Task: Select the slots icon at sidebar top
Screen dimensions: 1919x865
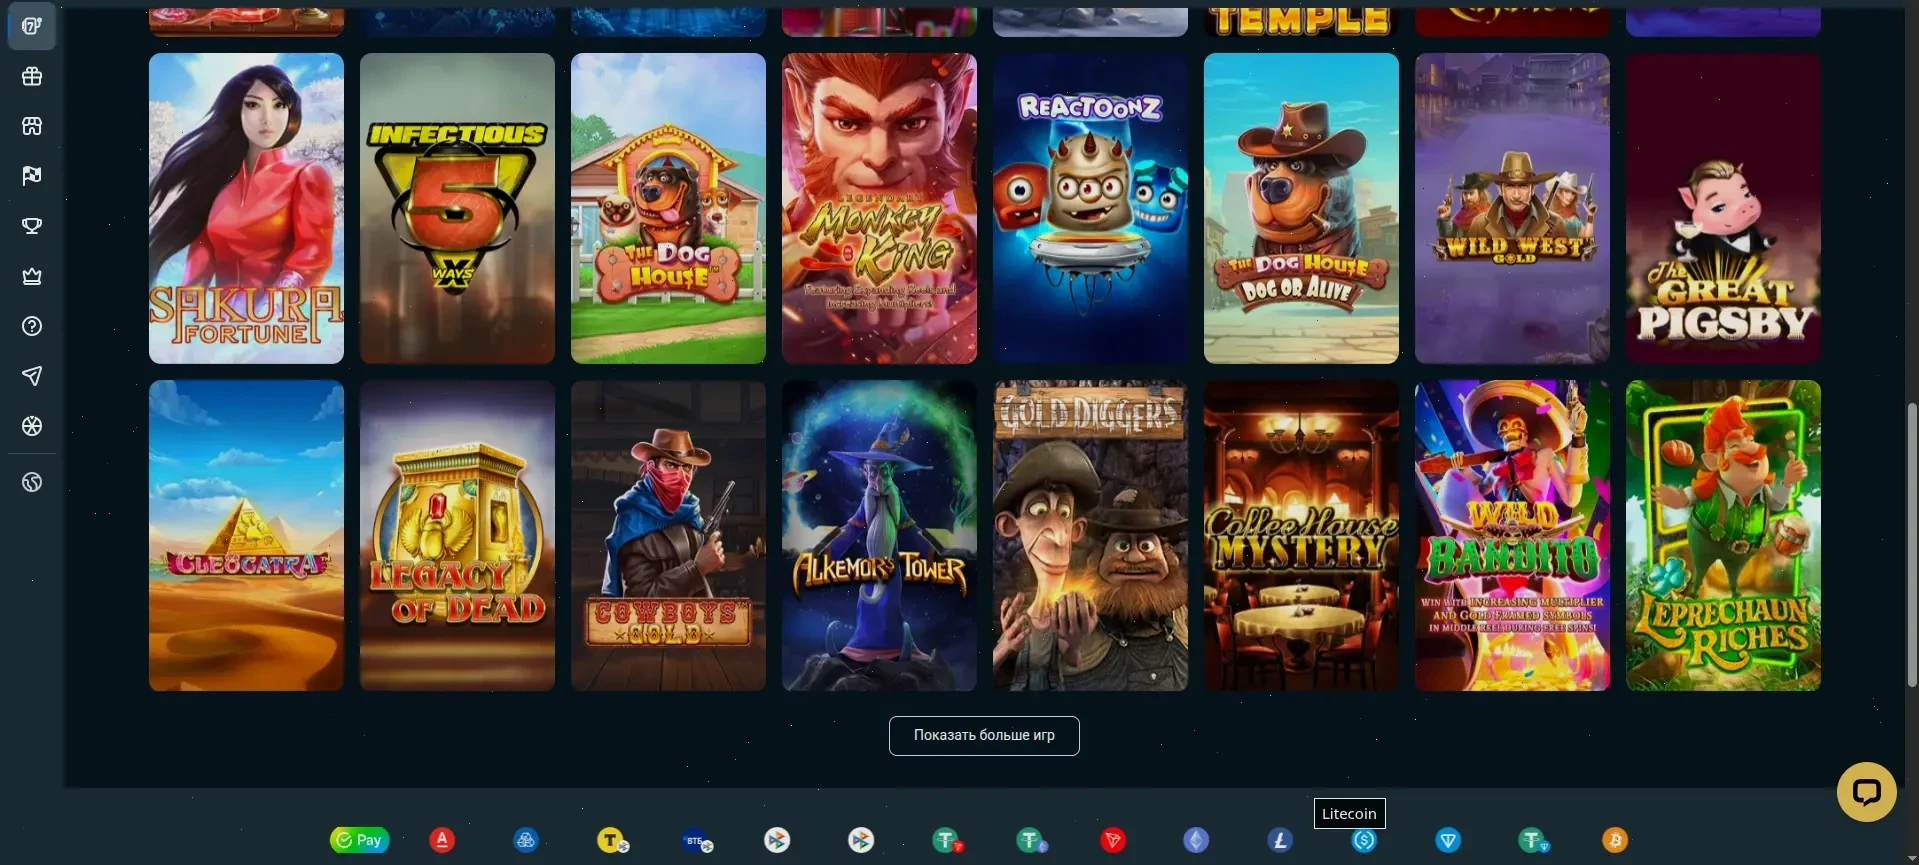Action: (32, 26)
